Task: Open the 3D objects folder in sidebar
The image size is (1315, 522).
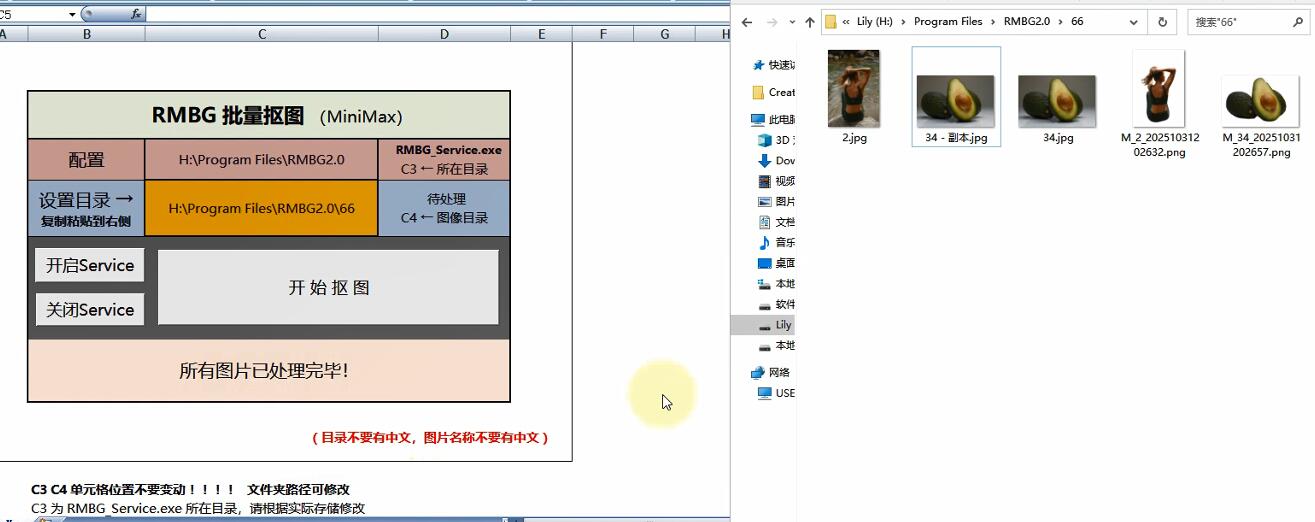Action: click(x=765, y=140)
